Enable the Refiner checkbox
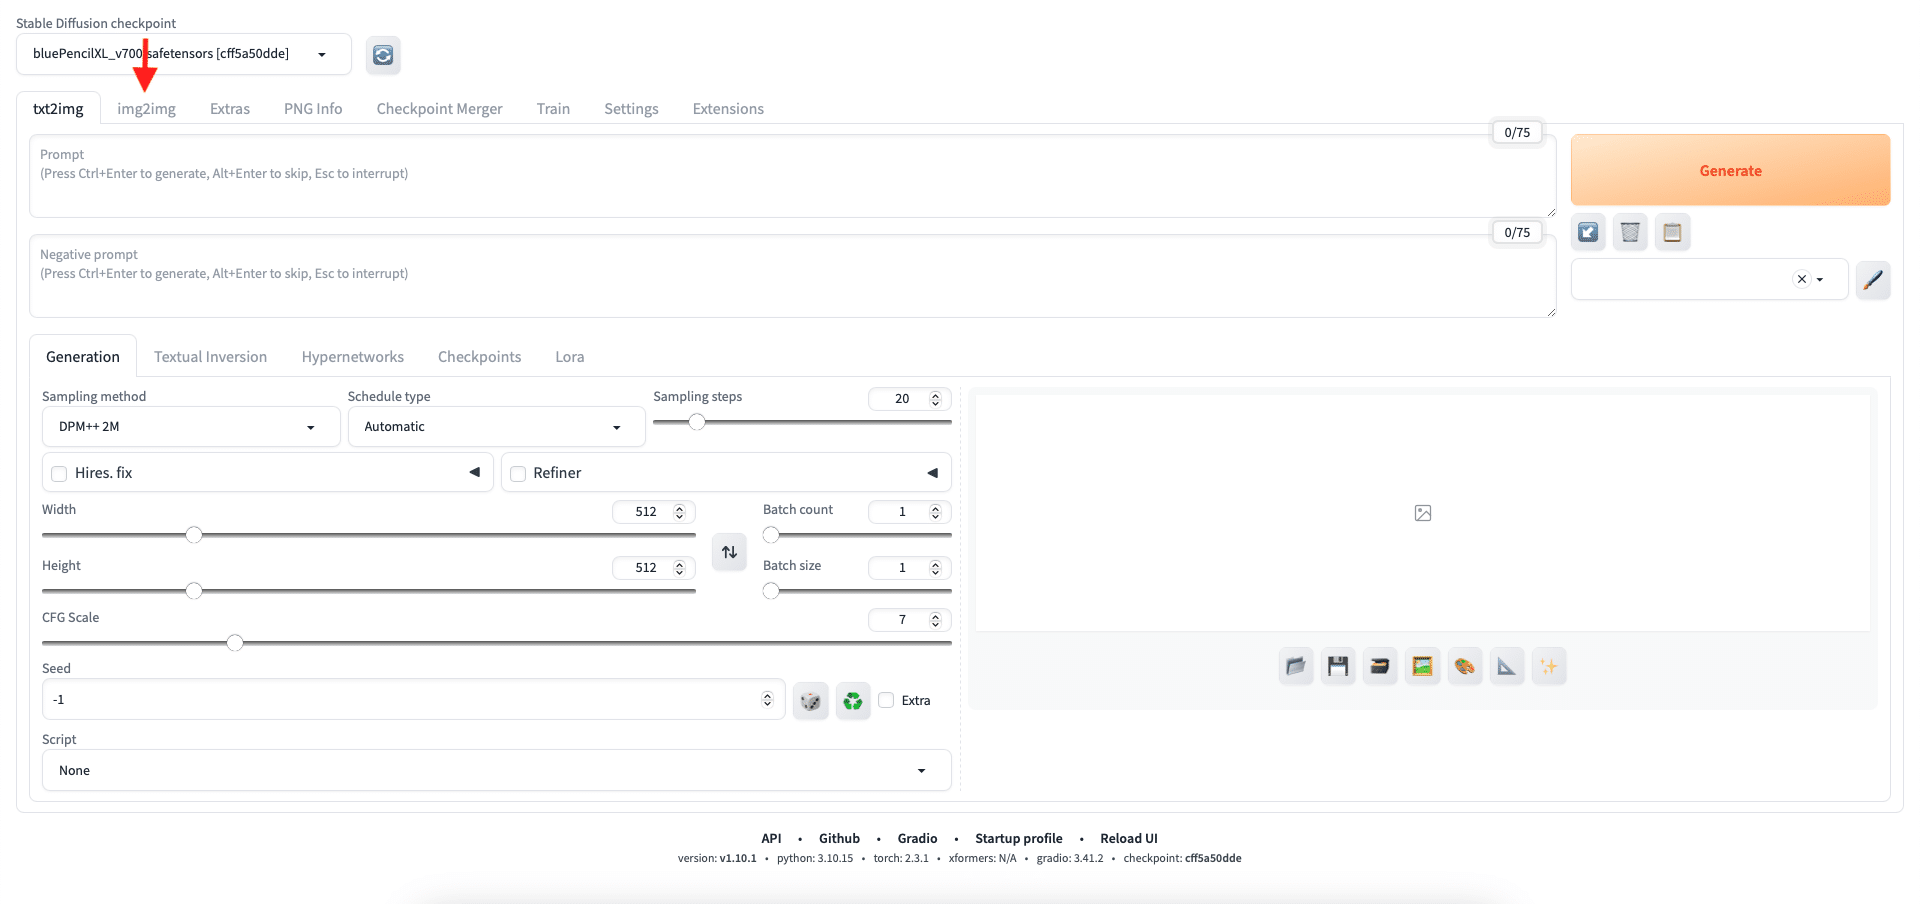This screenshot has width=1920, height=904. click(x=518, y=474)
